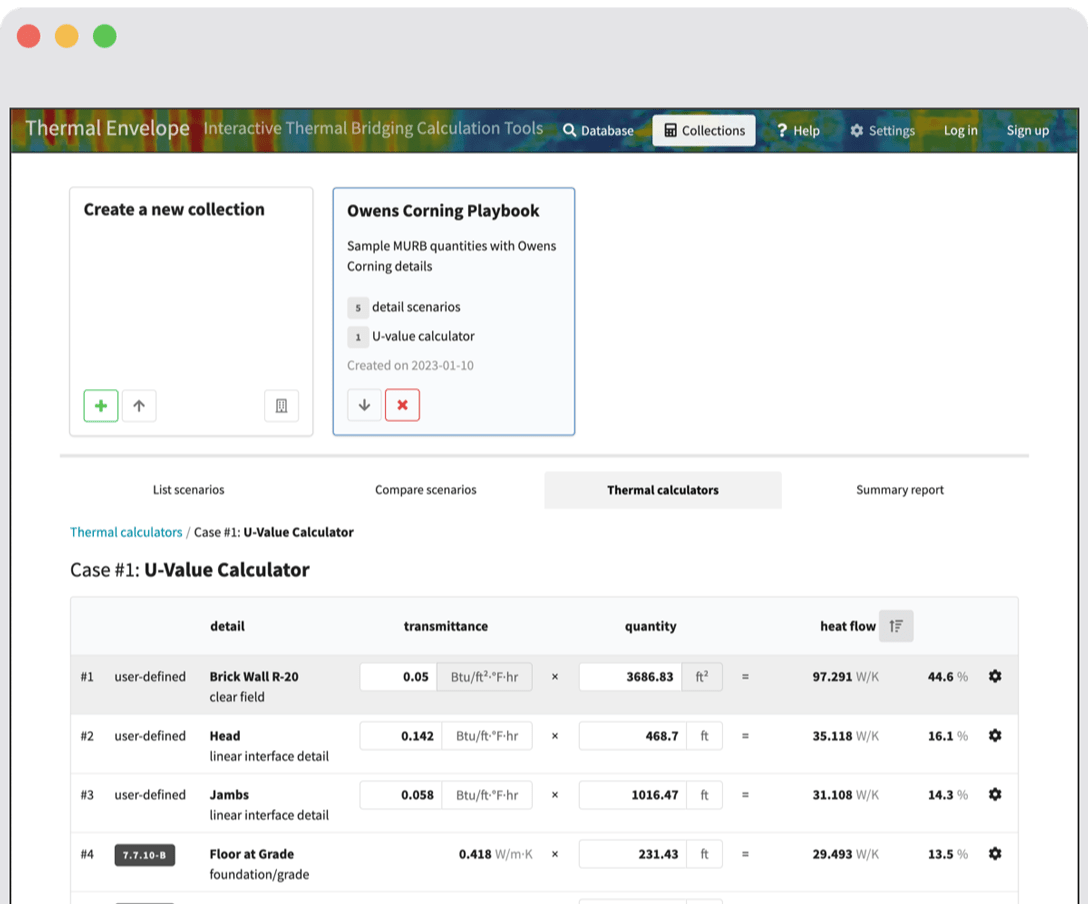Click the up arrow upload icon
Viewport: 1088px width, 904px height.
tap(139, 406)
